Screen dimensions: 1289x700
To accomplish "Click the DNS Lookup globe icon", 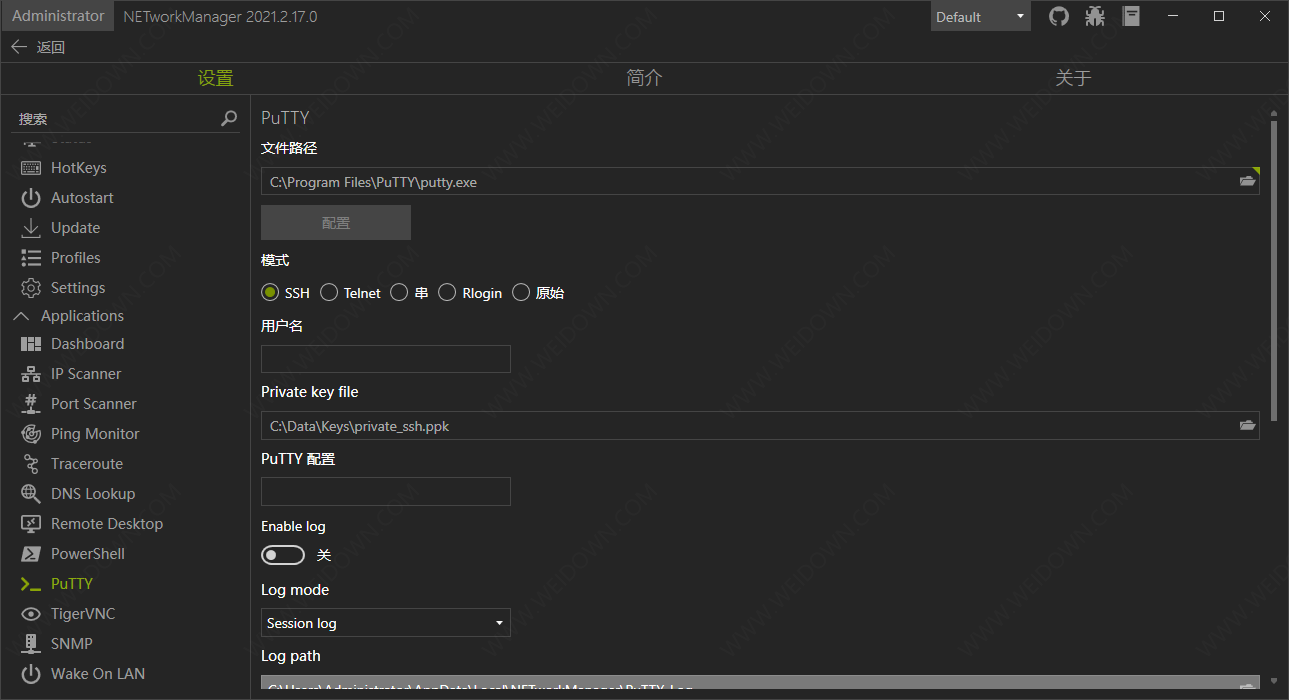I will [31, 494].
